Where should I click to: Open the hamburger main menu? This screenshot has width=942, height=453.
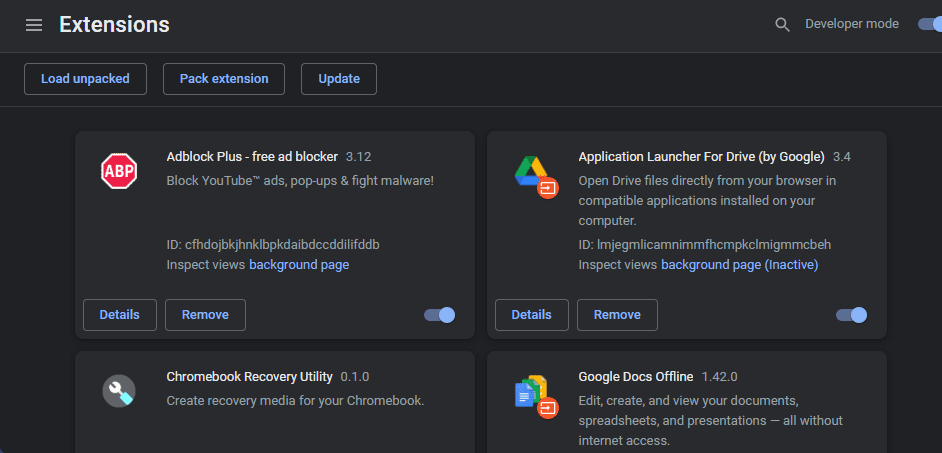click(x=34, y=25)
